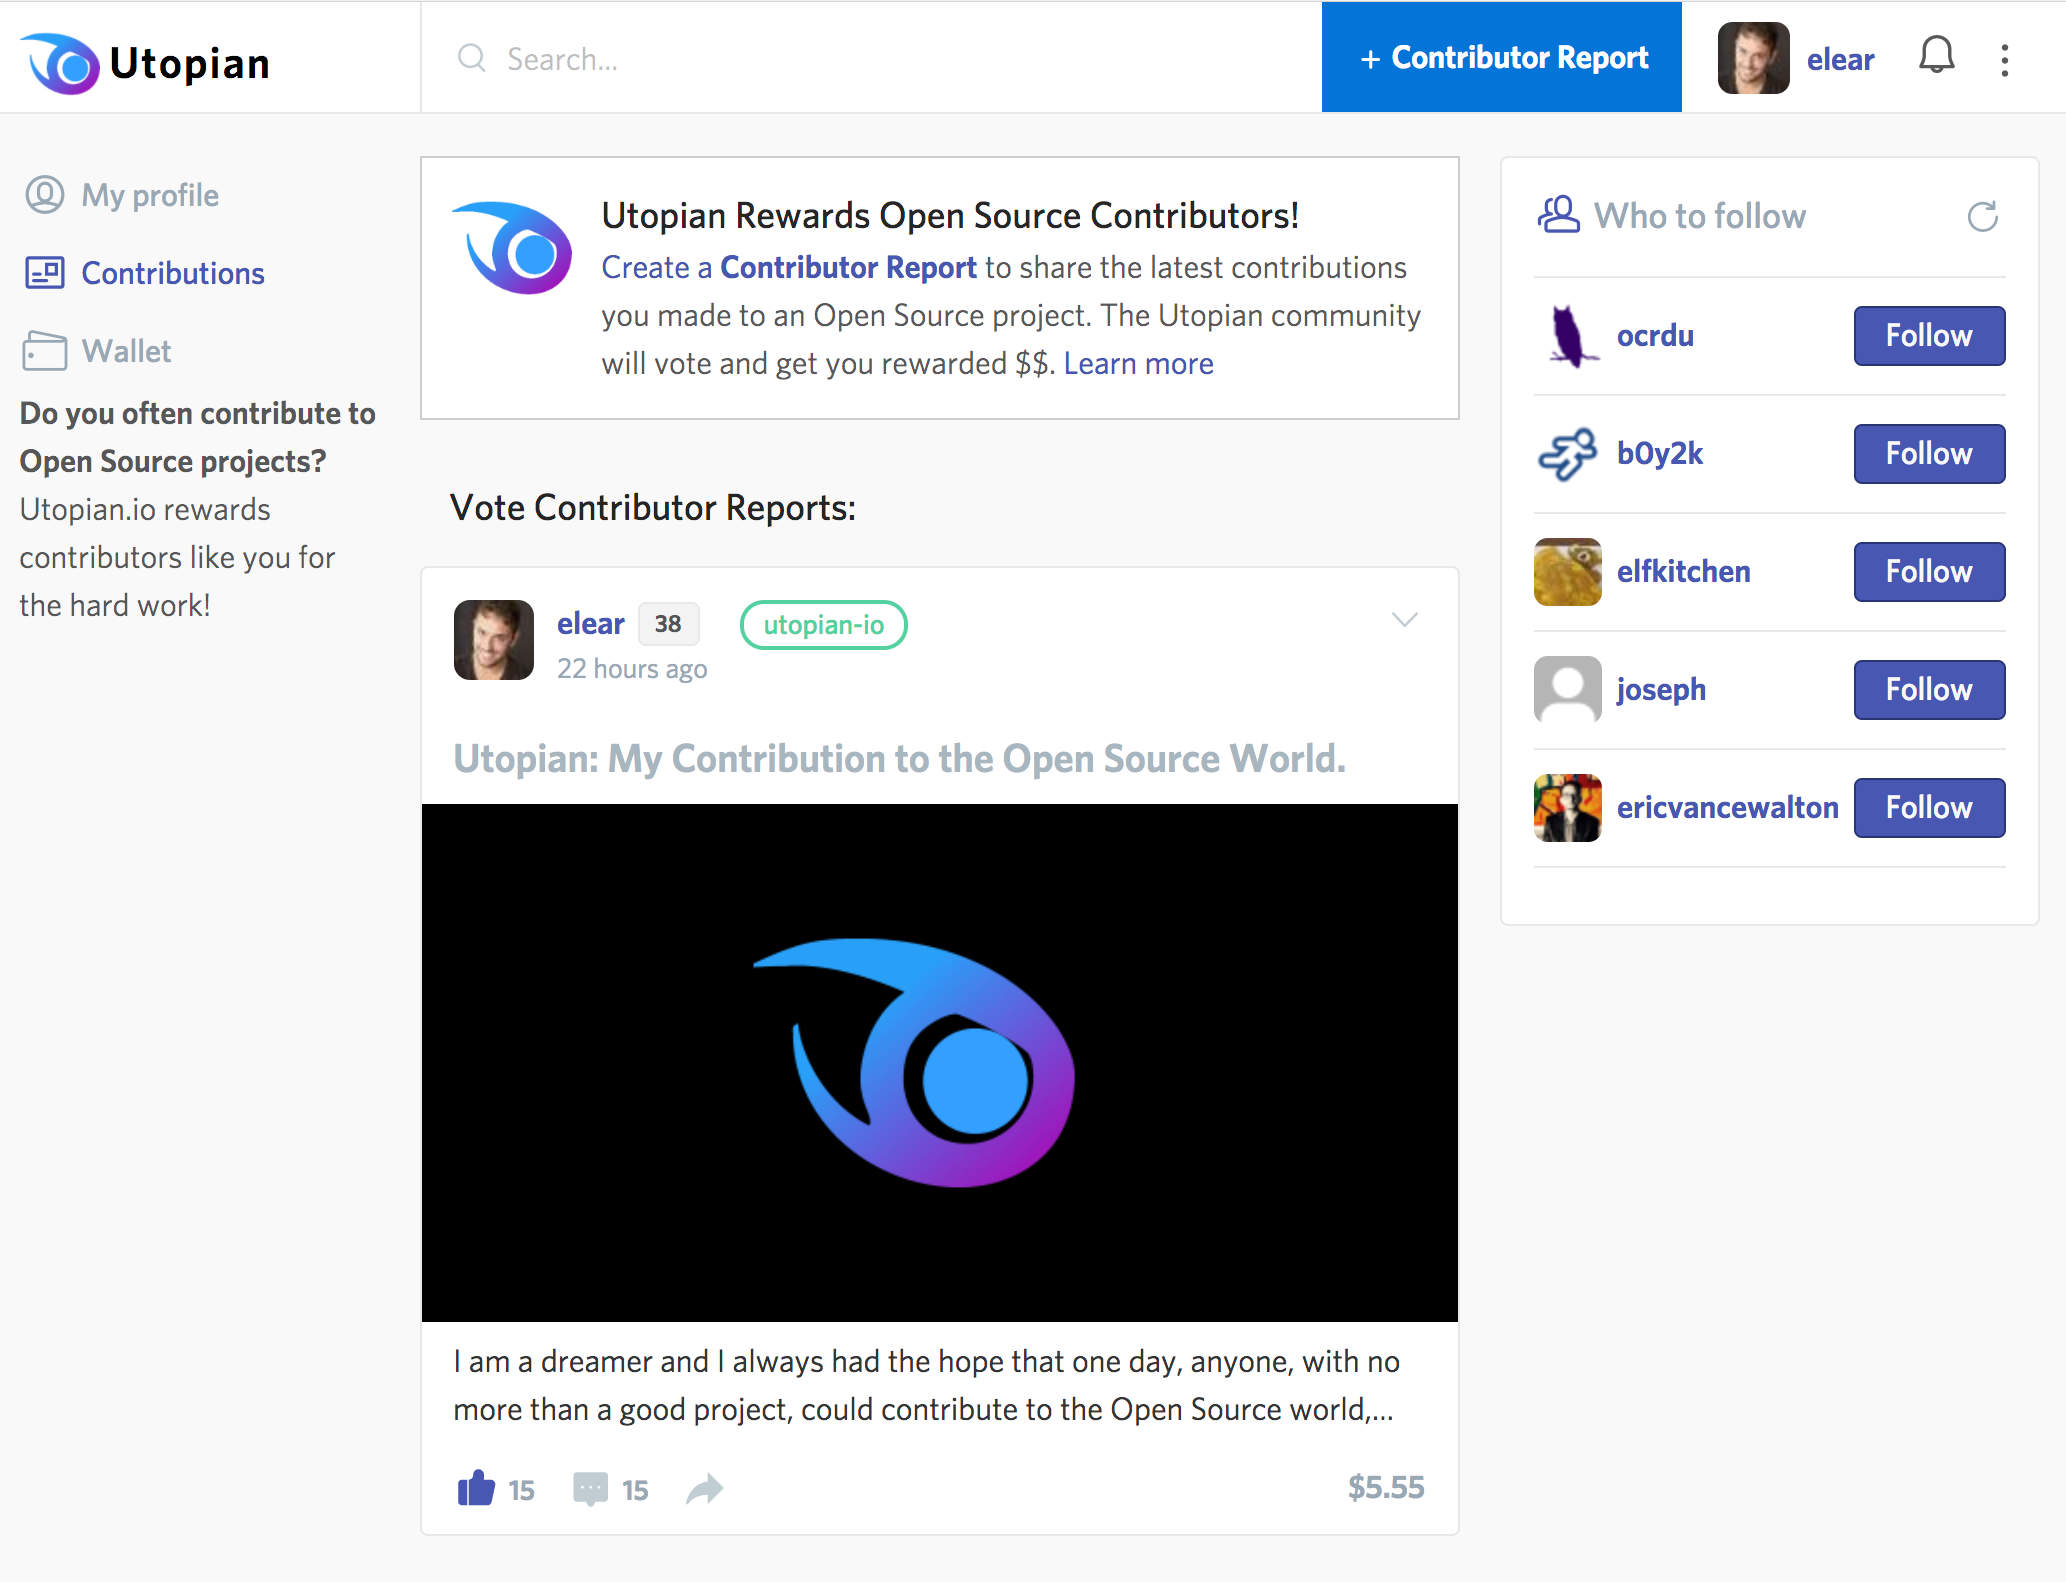Open b0y2k profile link
The width and height of the screenshot is (2066, 1582).
tap(1660, 453)
